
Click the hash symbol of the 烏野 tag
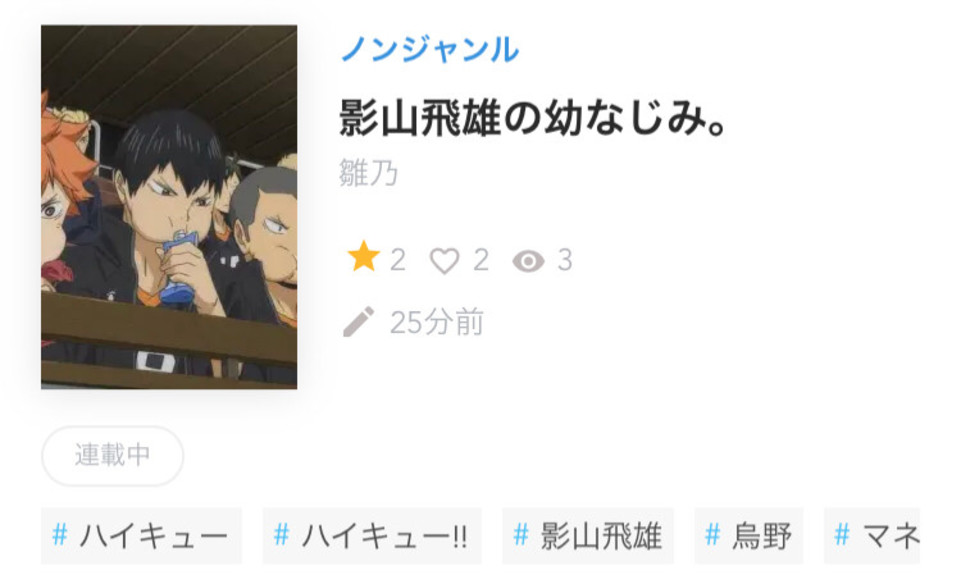[713, 535]
